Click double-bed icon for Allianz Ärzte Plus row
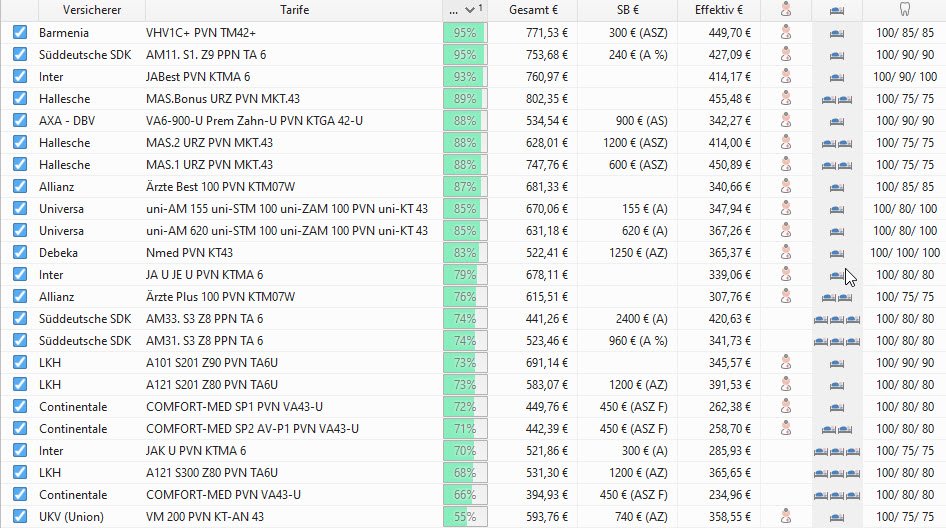946x528 pixels. point(837,297)
